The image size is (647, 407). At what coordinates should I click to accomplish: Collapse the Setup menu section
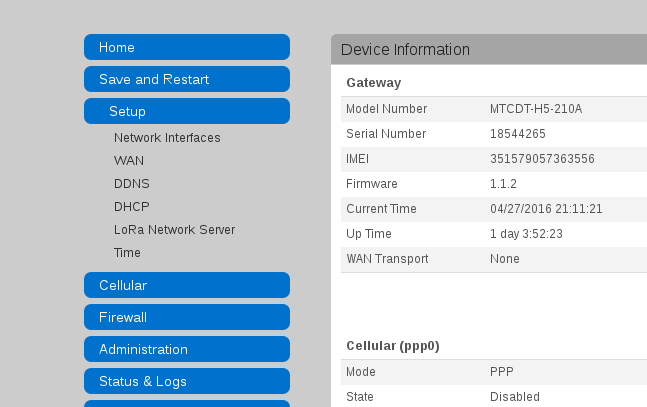pos(187,111)
